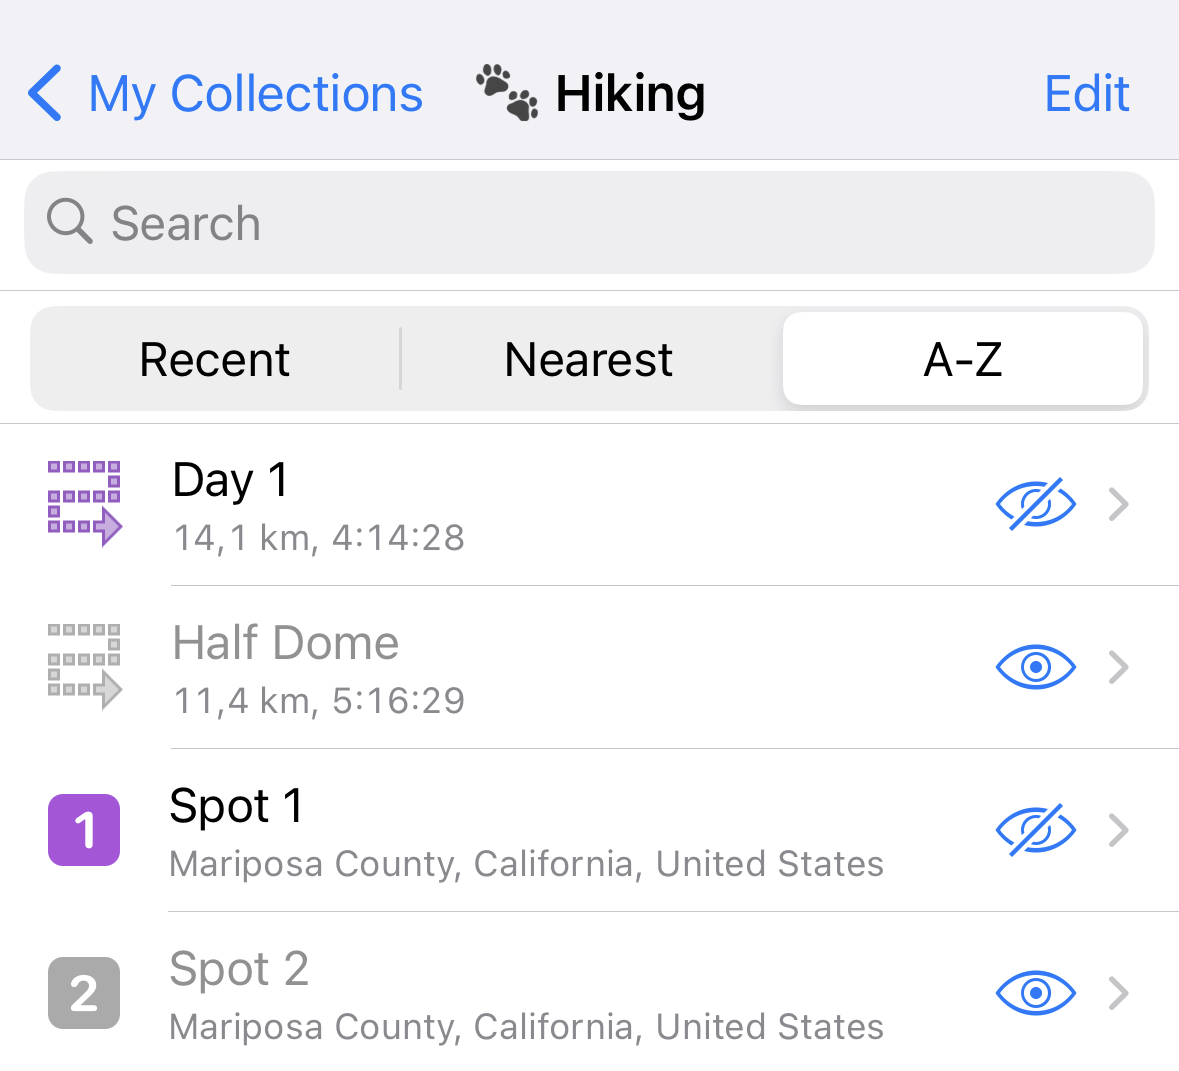This screenshot has height=1071, width=1179.
Task: Click the paw print collection icon beside Hiking
Action: click(507, 90)
